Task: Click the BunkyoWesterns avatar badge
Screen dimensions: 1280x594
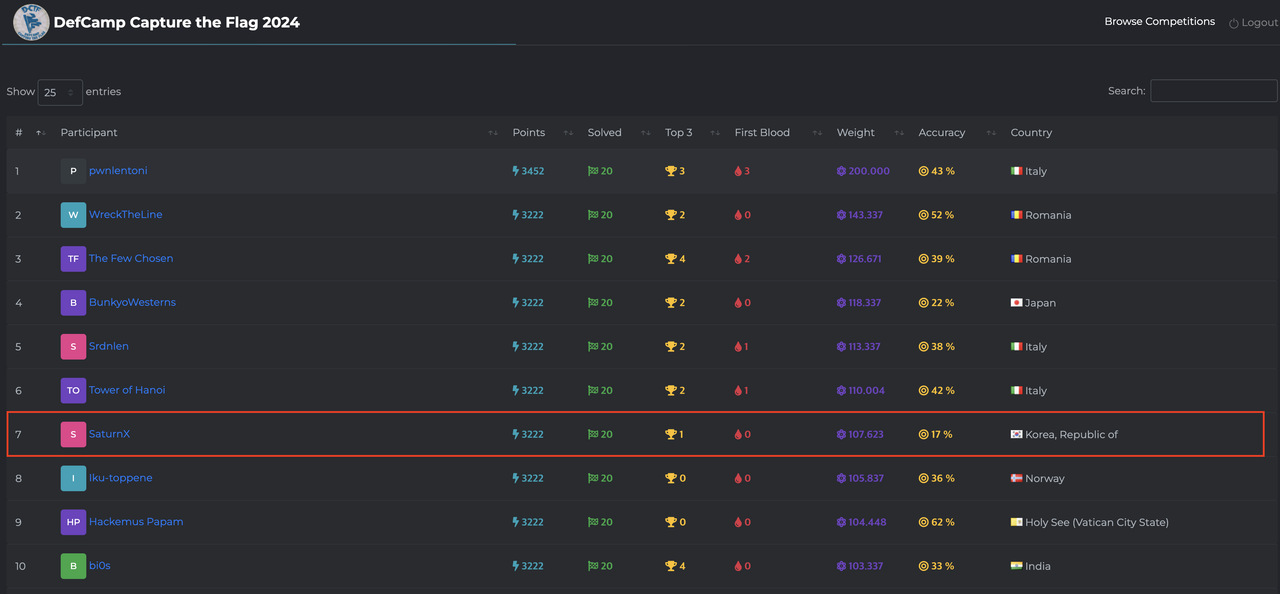Action: (73, 303)
